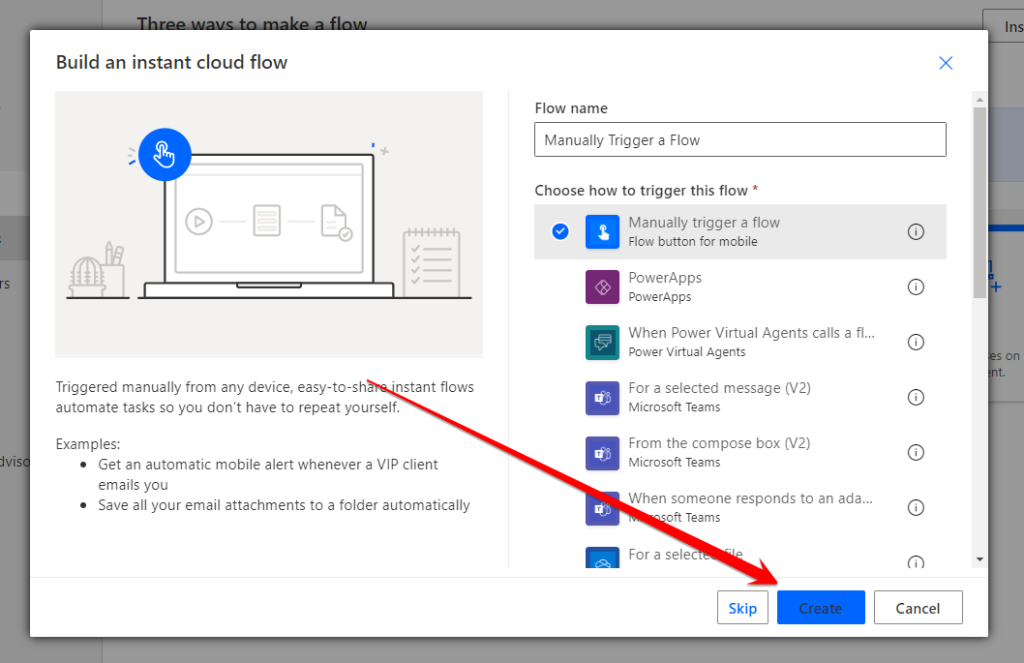
Task: Choose When someone responds to an adaptive card
Action: pyautogui.click(x=740, y=508)
